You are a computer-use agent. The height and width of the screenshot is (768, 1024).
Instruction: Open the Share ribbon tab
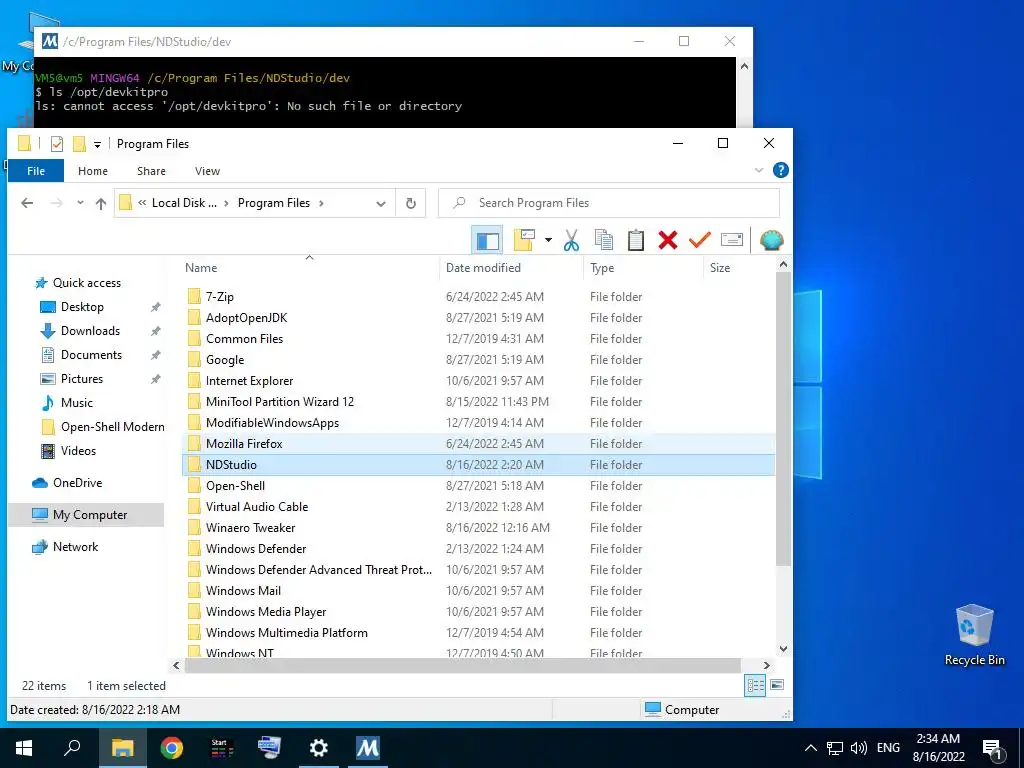coord(151,170)
